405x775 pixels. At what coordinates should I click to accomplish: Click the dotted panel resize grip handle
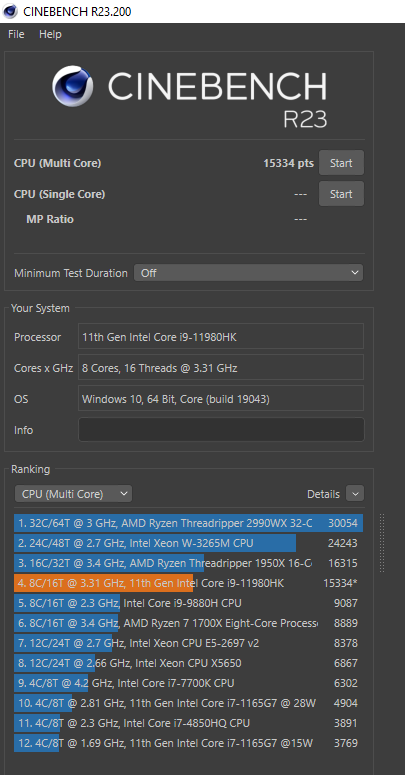pos(382,543)
